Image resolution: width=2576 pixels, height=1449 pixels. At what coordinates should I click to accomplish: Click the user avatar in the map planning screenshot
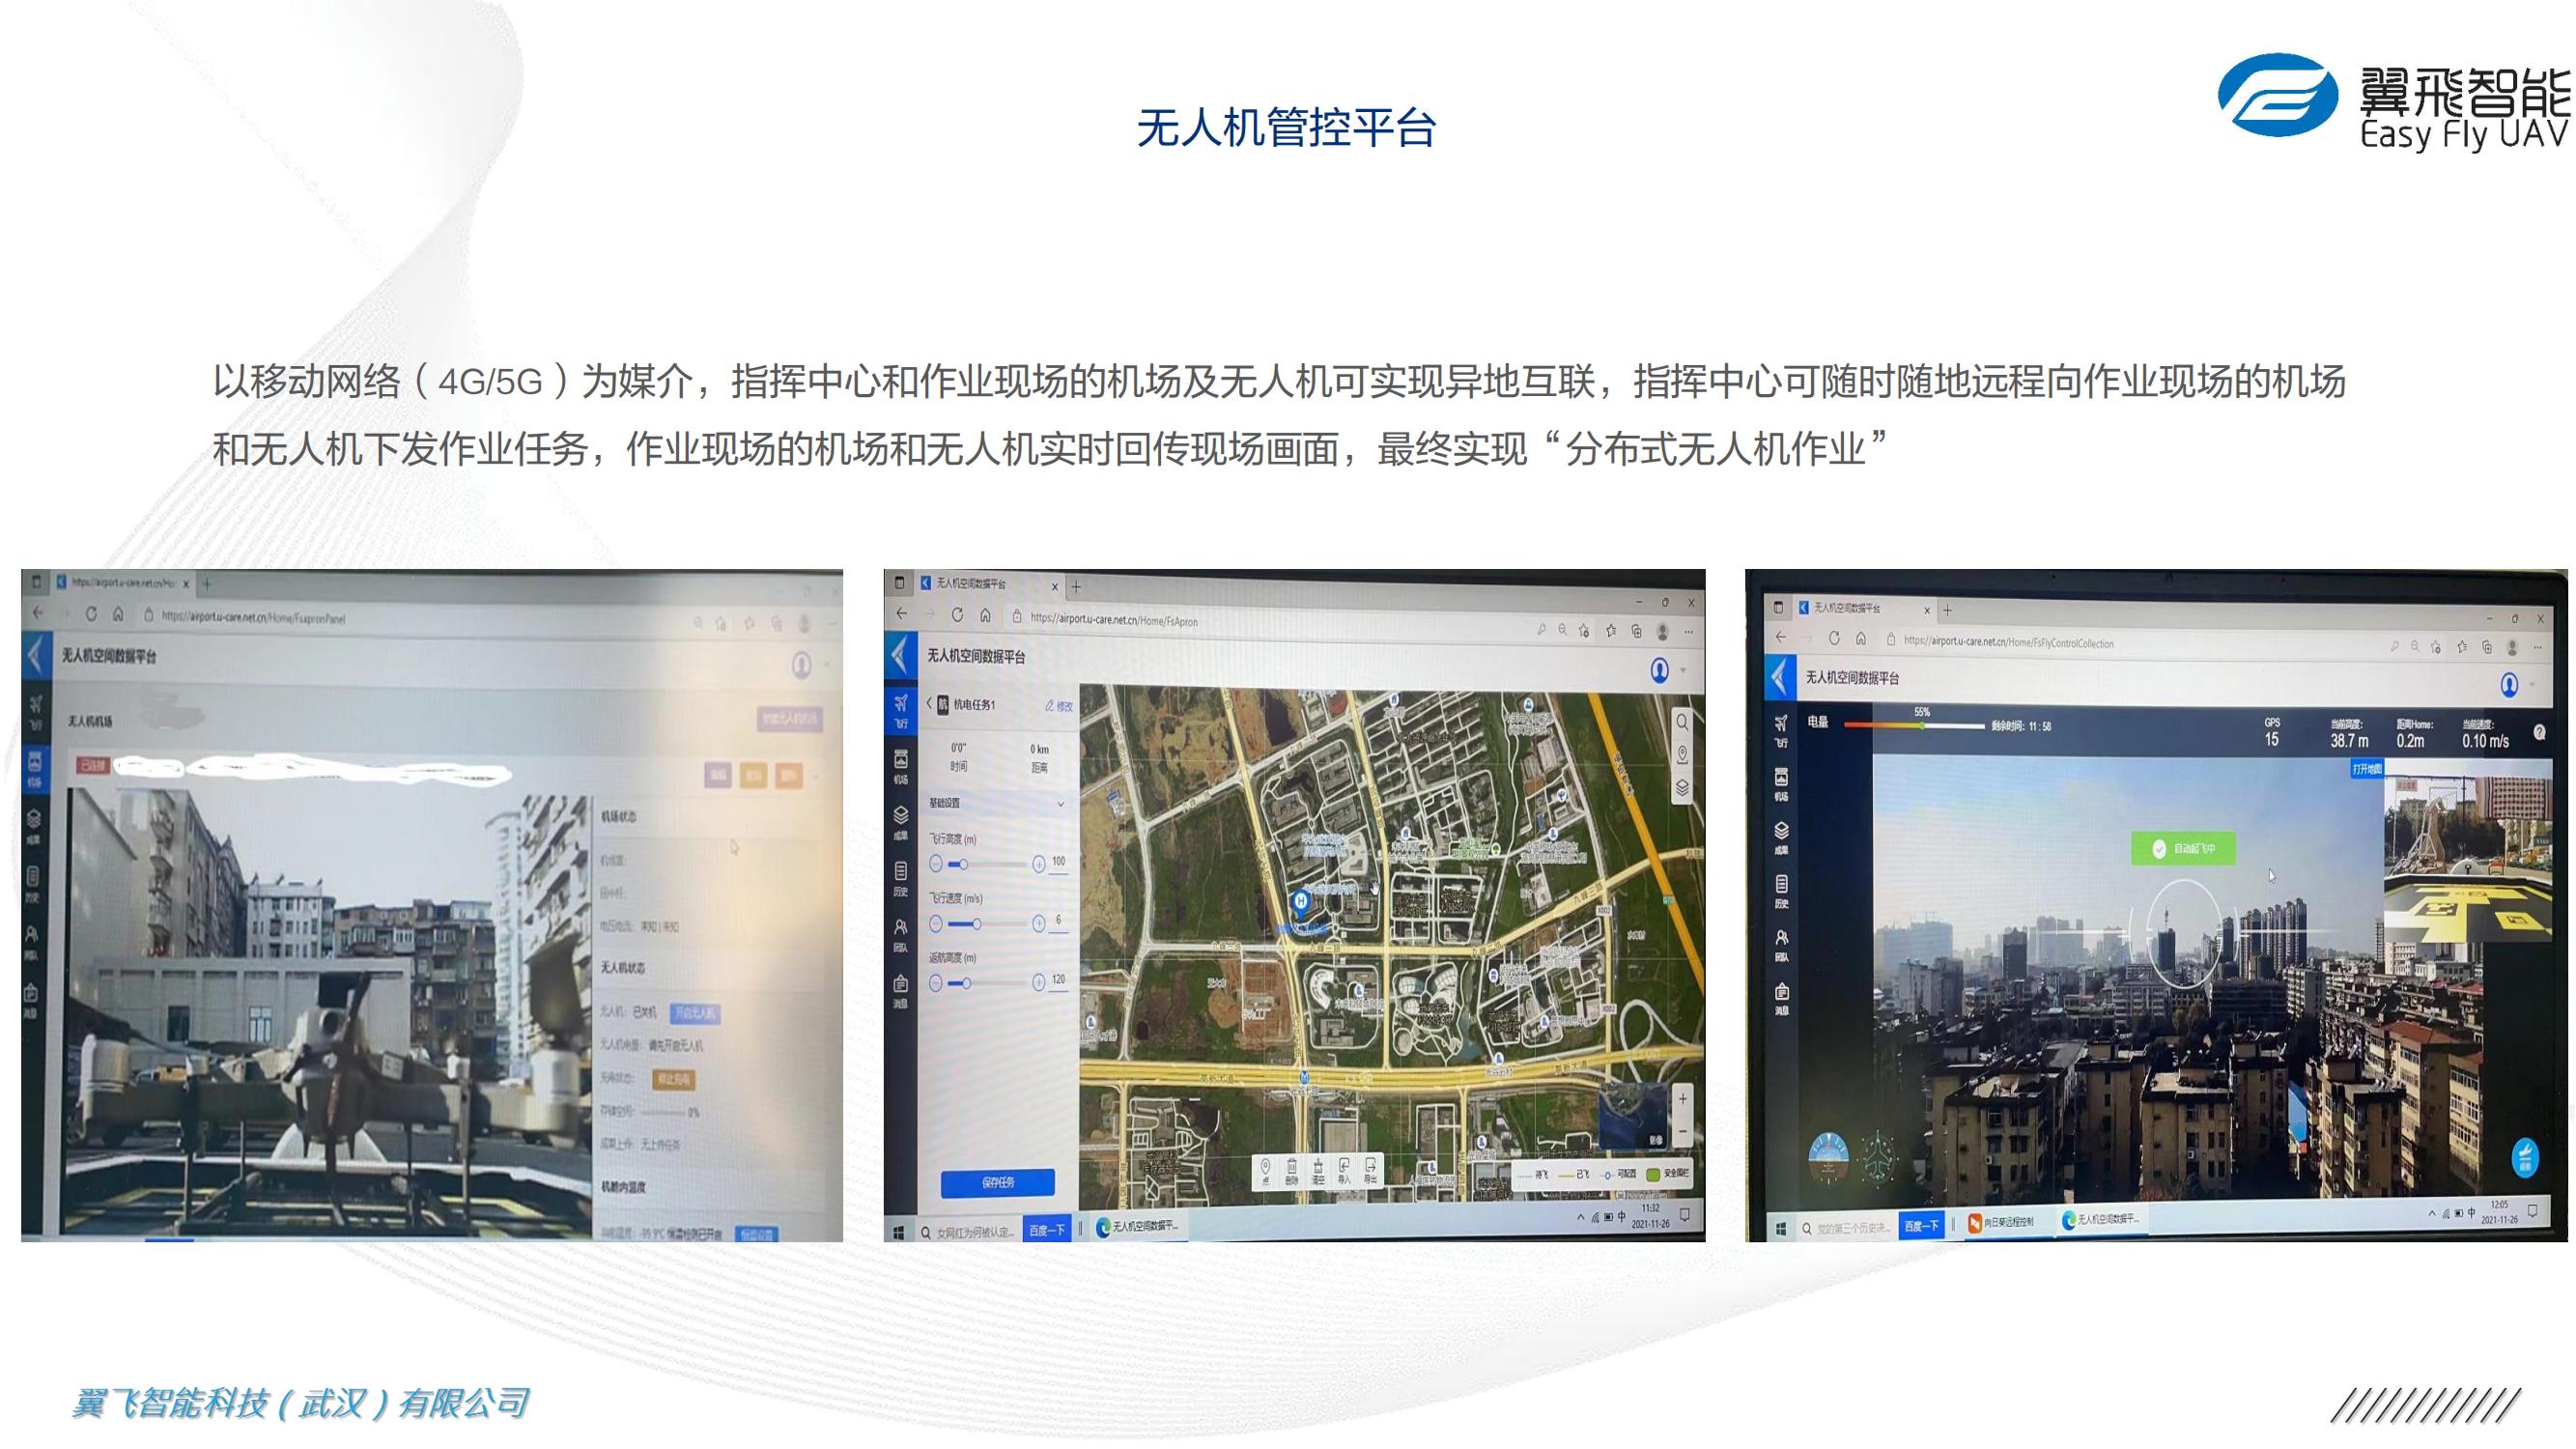click(1660, 670)
